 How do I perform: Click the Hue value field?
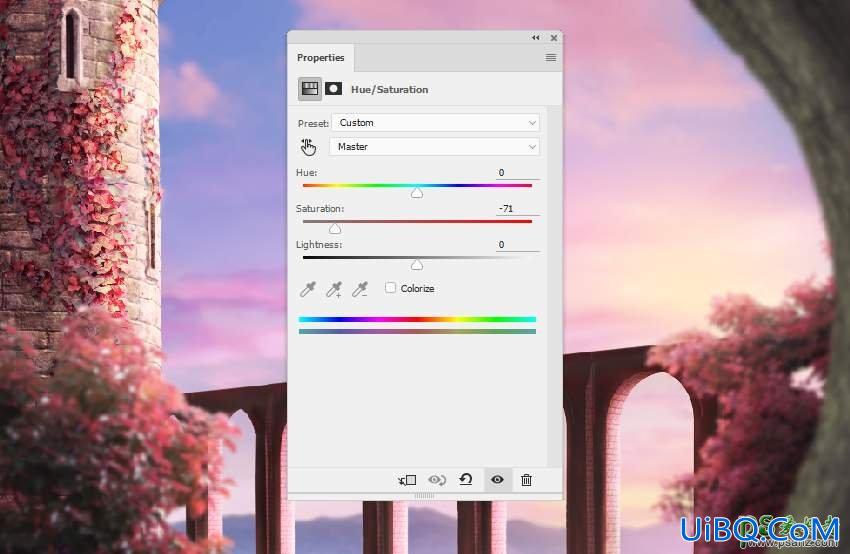pos(518,172)
